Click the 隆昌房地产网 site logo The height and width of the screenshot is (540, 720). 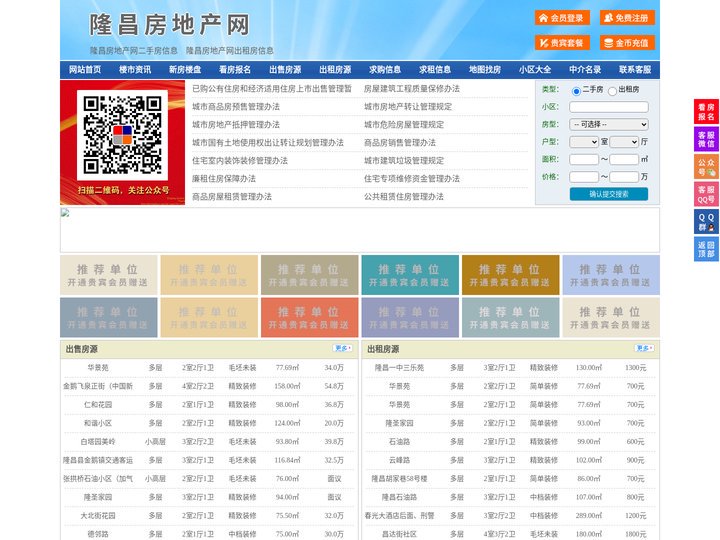click(169, 24)
